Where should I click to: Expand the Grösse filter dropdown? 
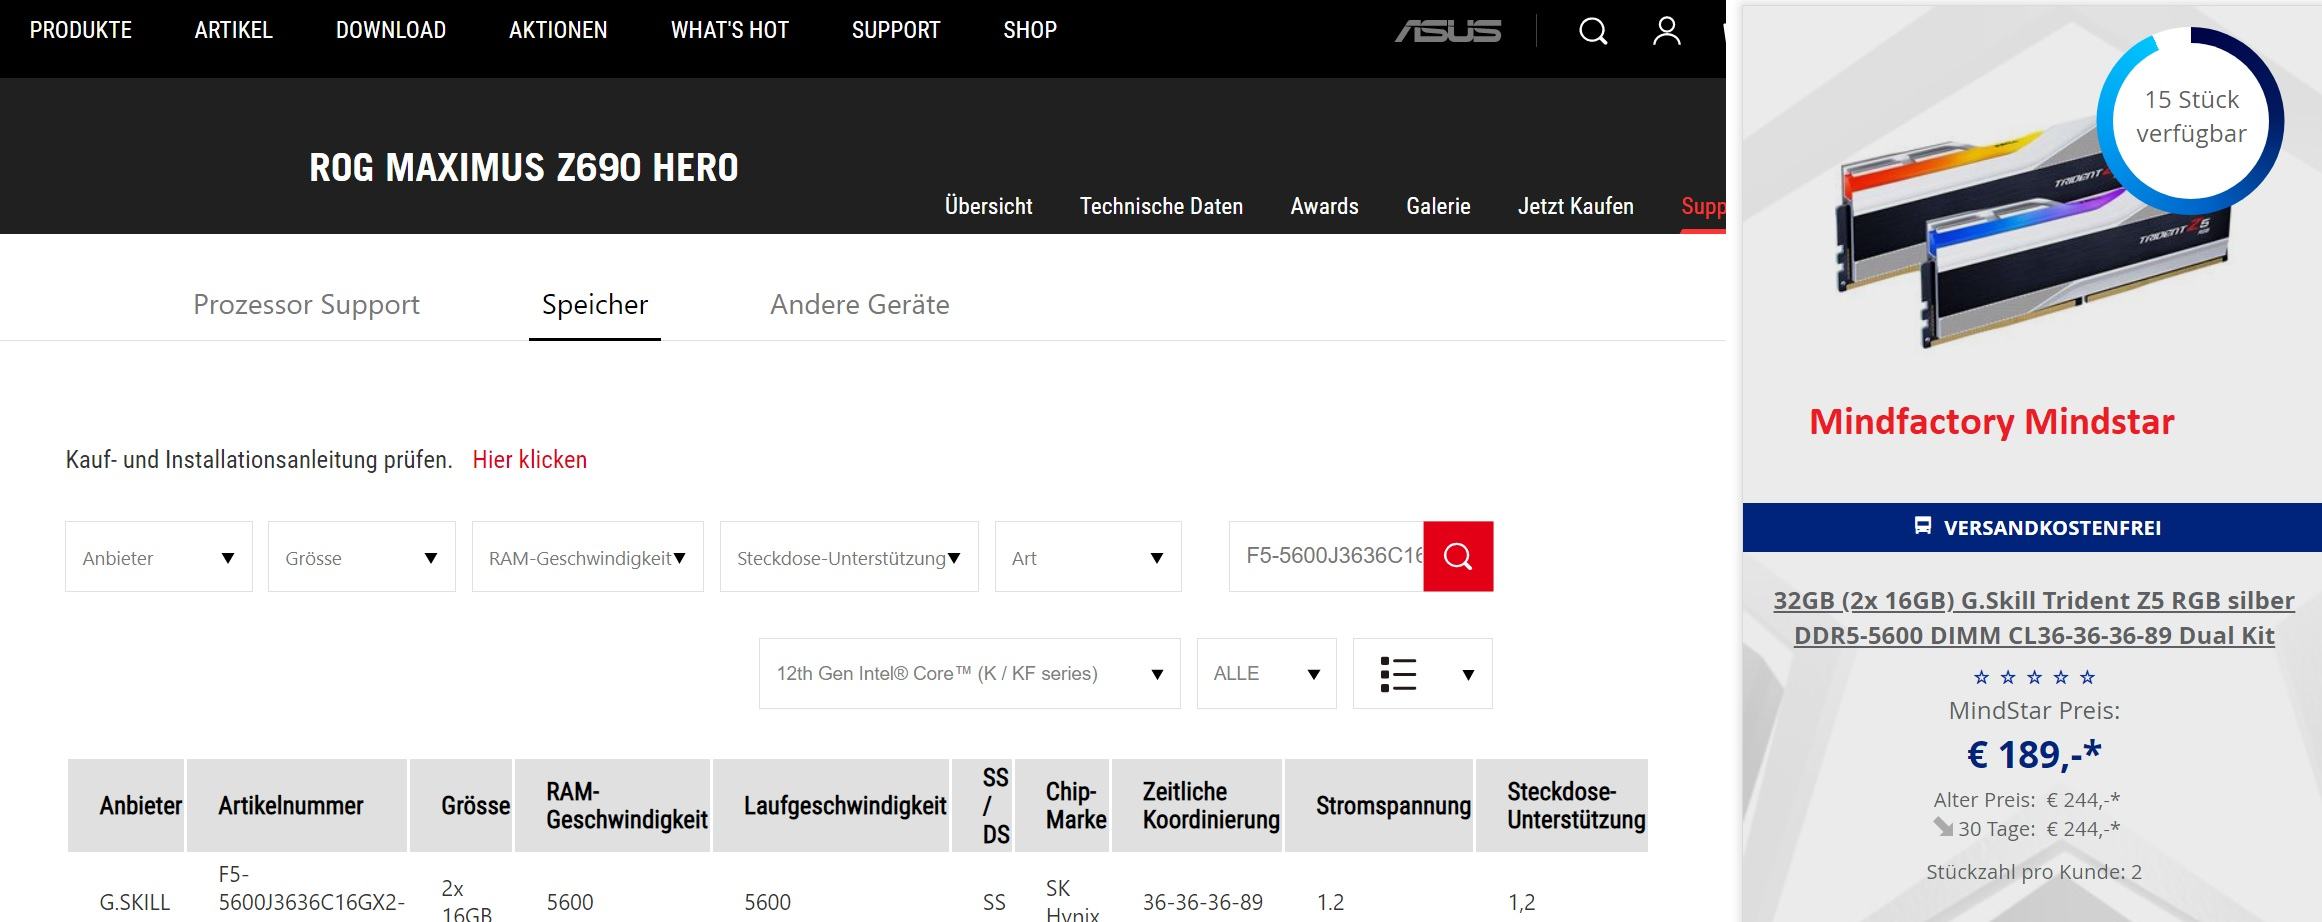point(362,556)
